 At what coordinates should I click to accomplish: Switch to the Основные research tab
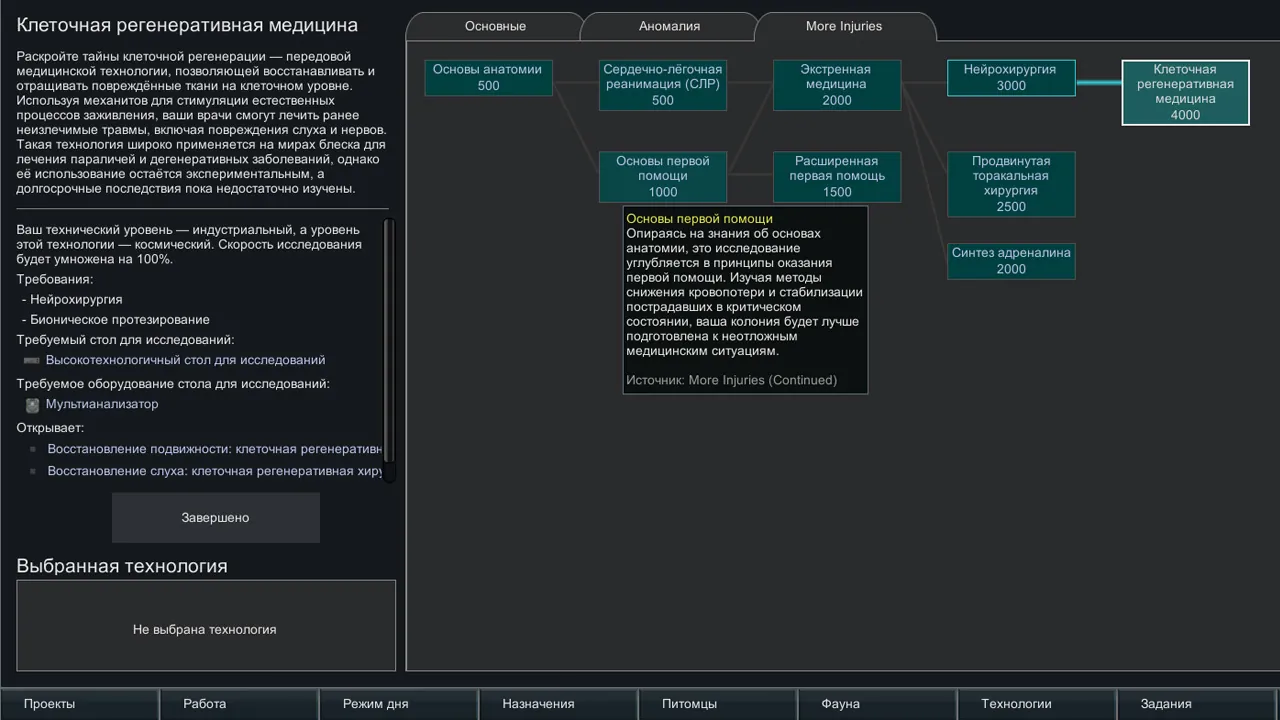tap(495, 26)
